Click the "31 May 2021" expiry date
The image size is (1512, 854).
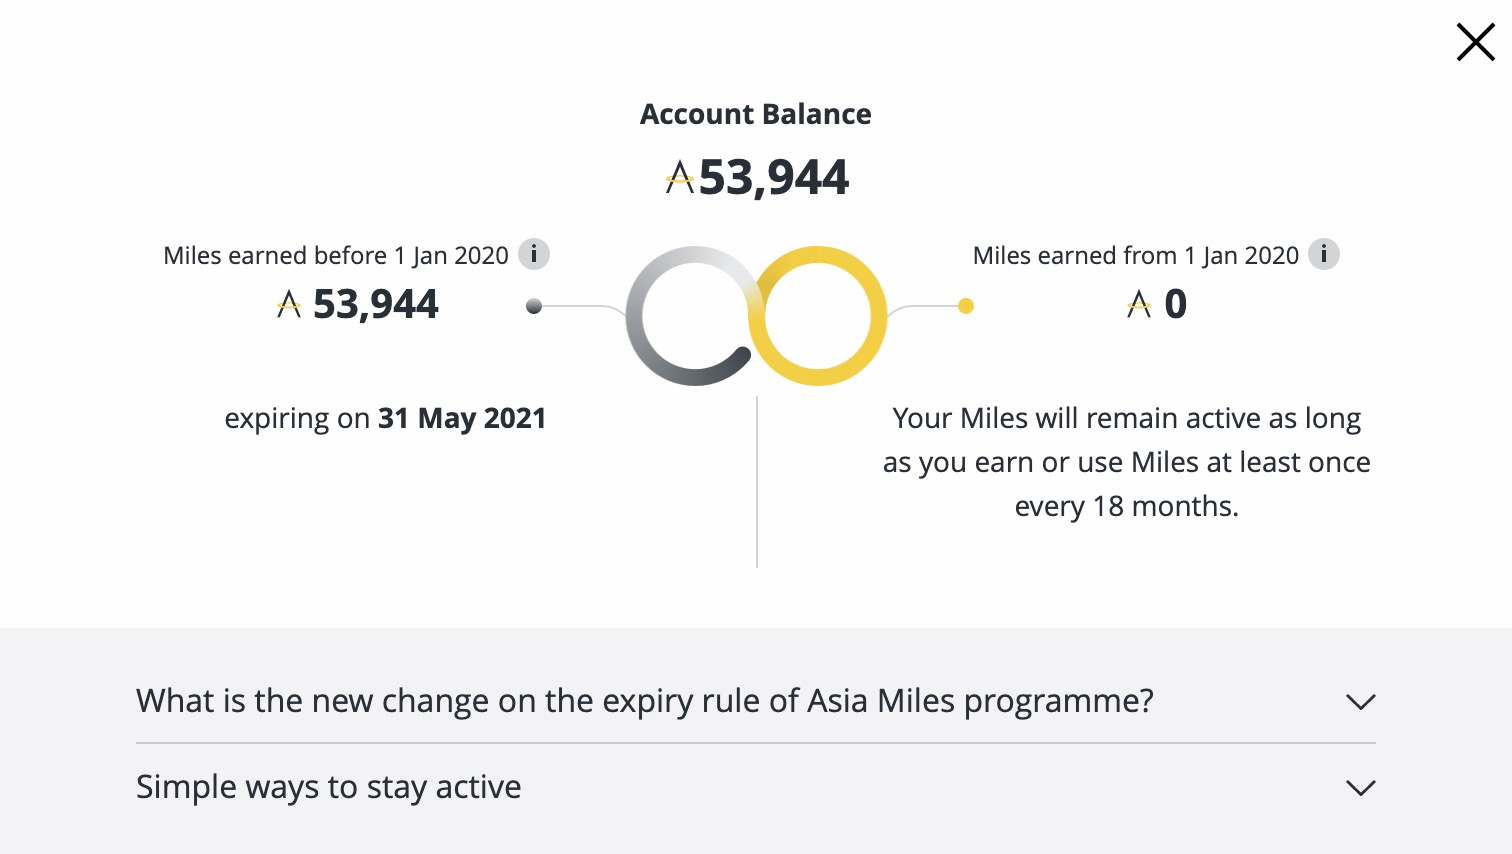click(462, 418)
